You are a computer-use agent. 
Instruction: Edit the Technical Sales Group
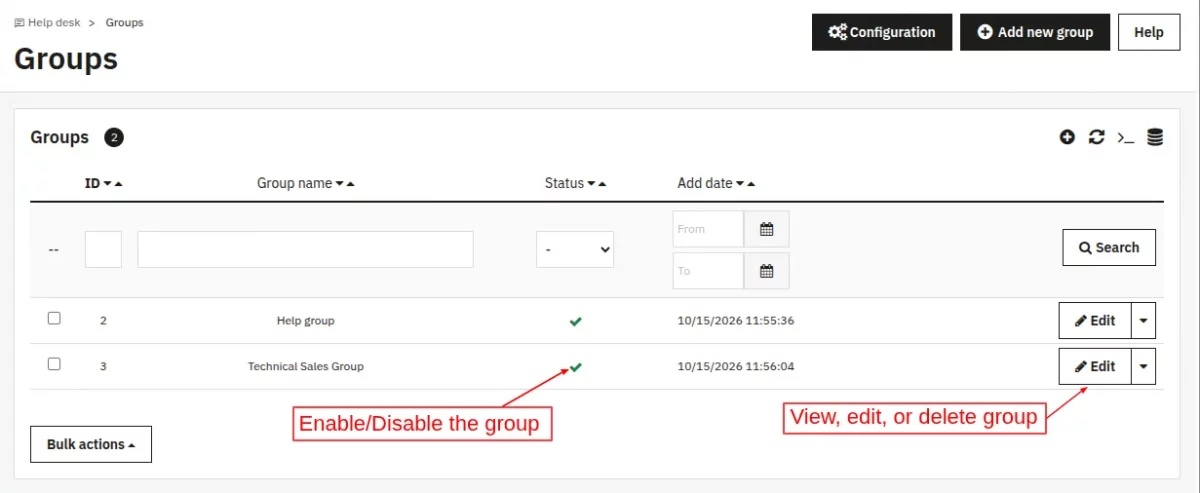(1095, 366)
